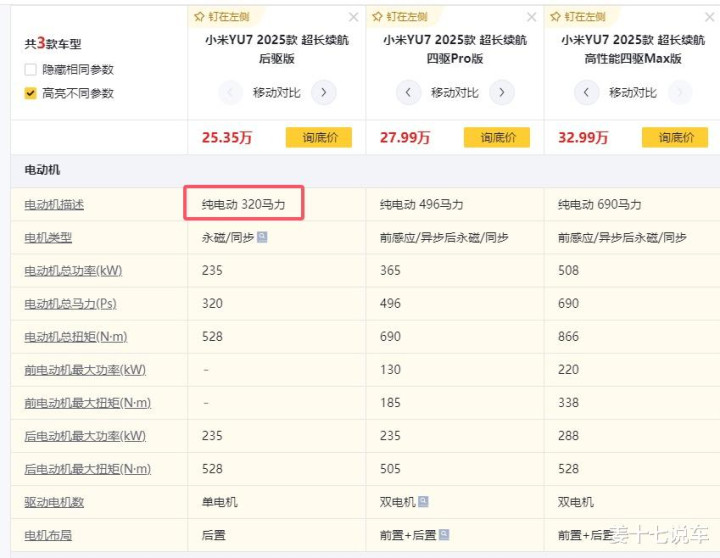
Task: Ask lowest price for the 25.35万 model
Action: (x=319, y=137)
